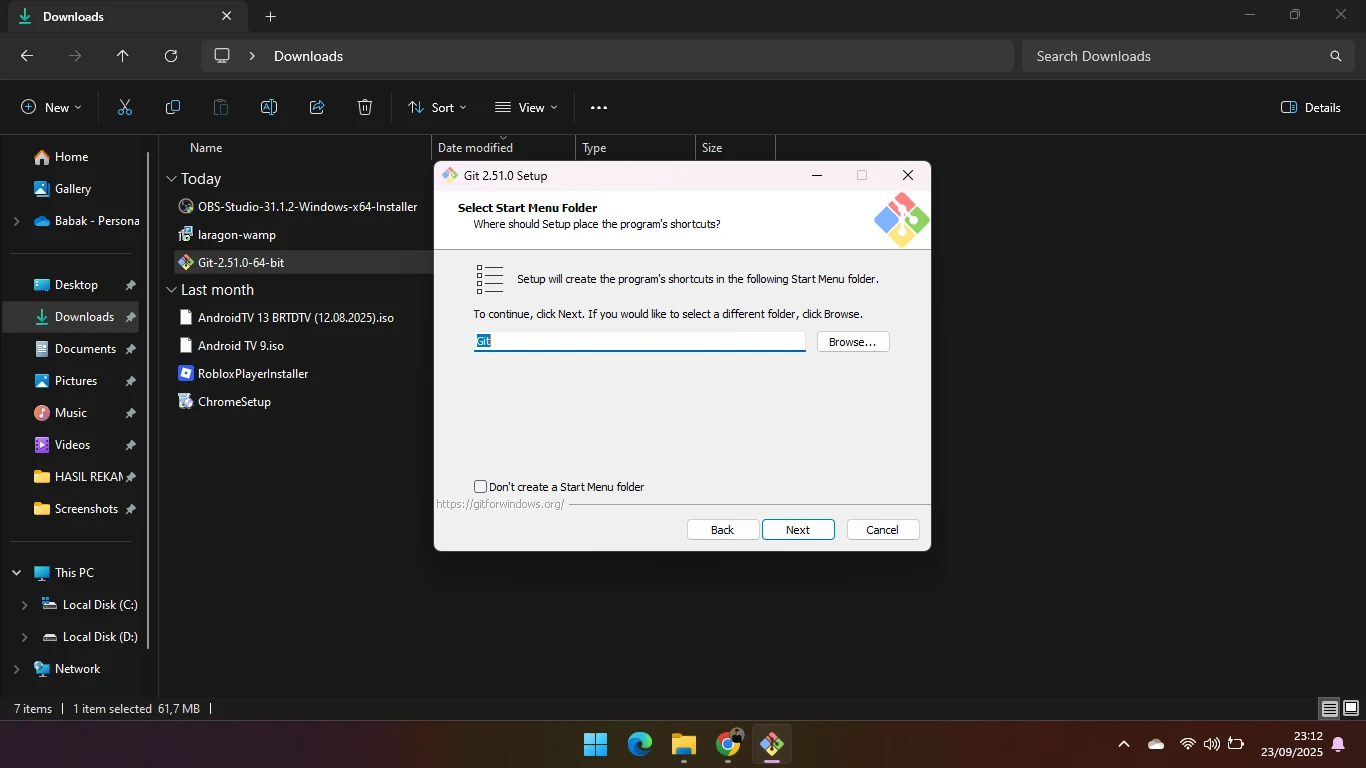Open Microsoft Edge from the taskbar
Viewport: 1366px width, 768px height.
640,744
